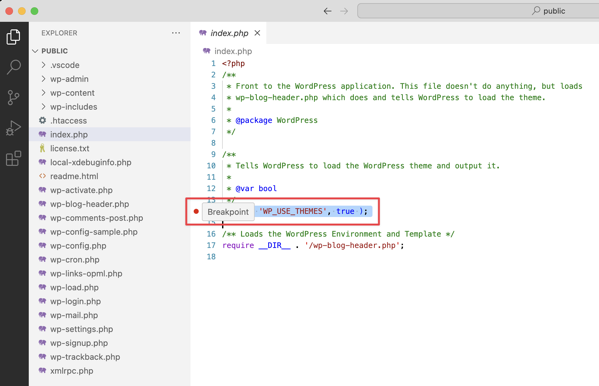Open the Source Control view
The height and width of the screenshot is (386, 599).
(13, 97)
